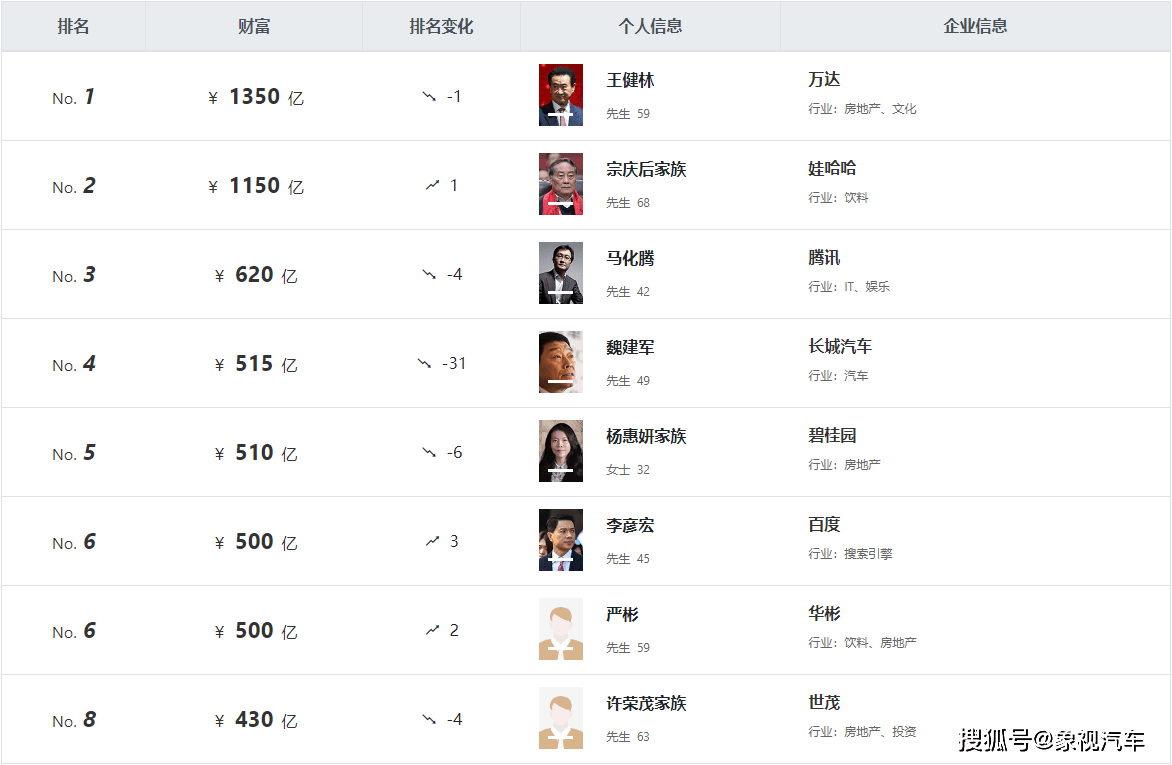
Task: Open the 腾讯 company link
Action: [824, 258]
